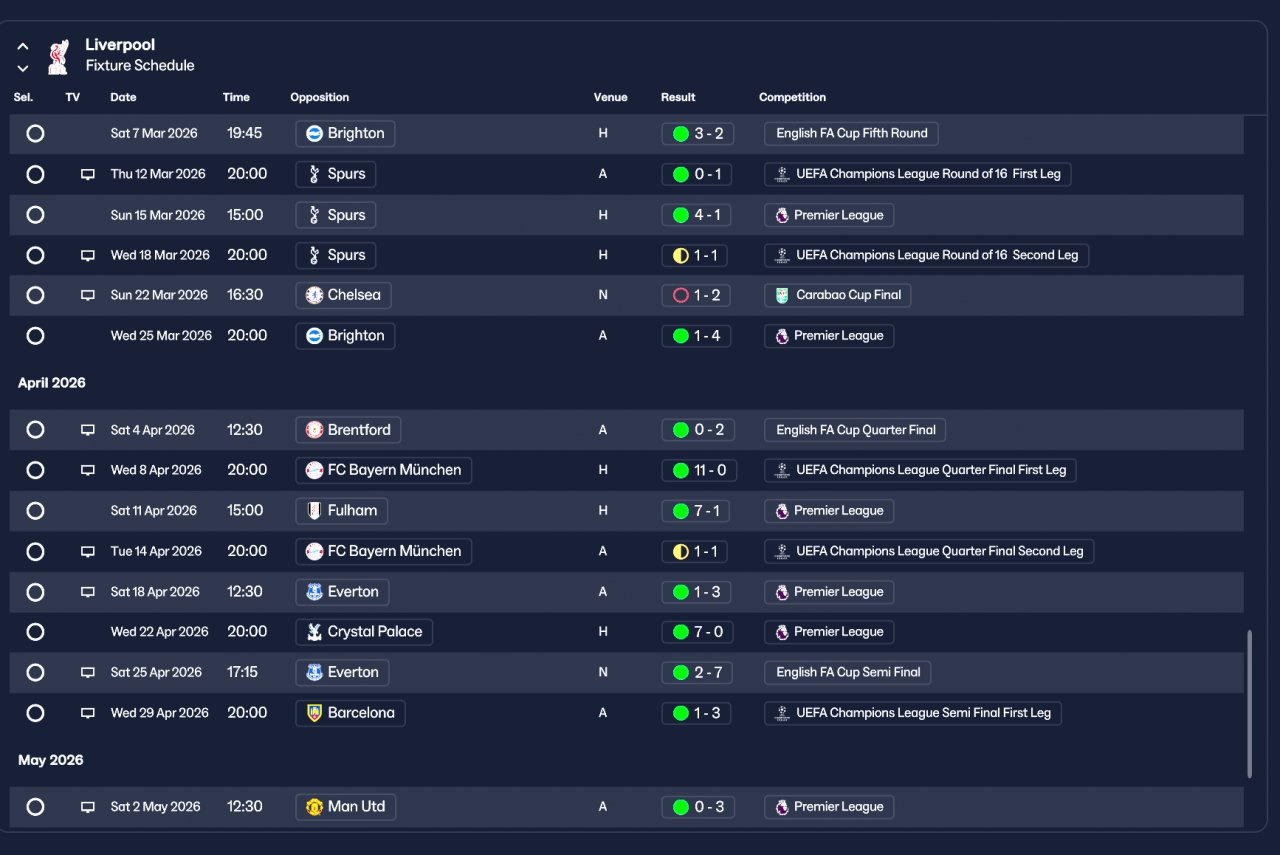Click the Brentford badge icon
1280x855 pixels.
(314, 430)
